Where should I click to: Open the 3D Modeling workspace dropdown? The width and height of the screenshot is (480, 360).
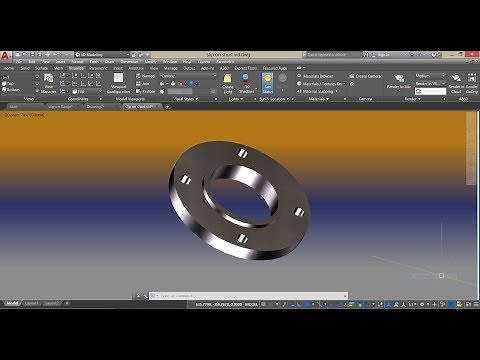point(102,54)
